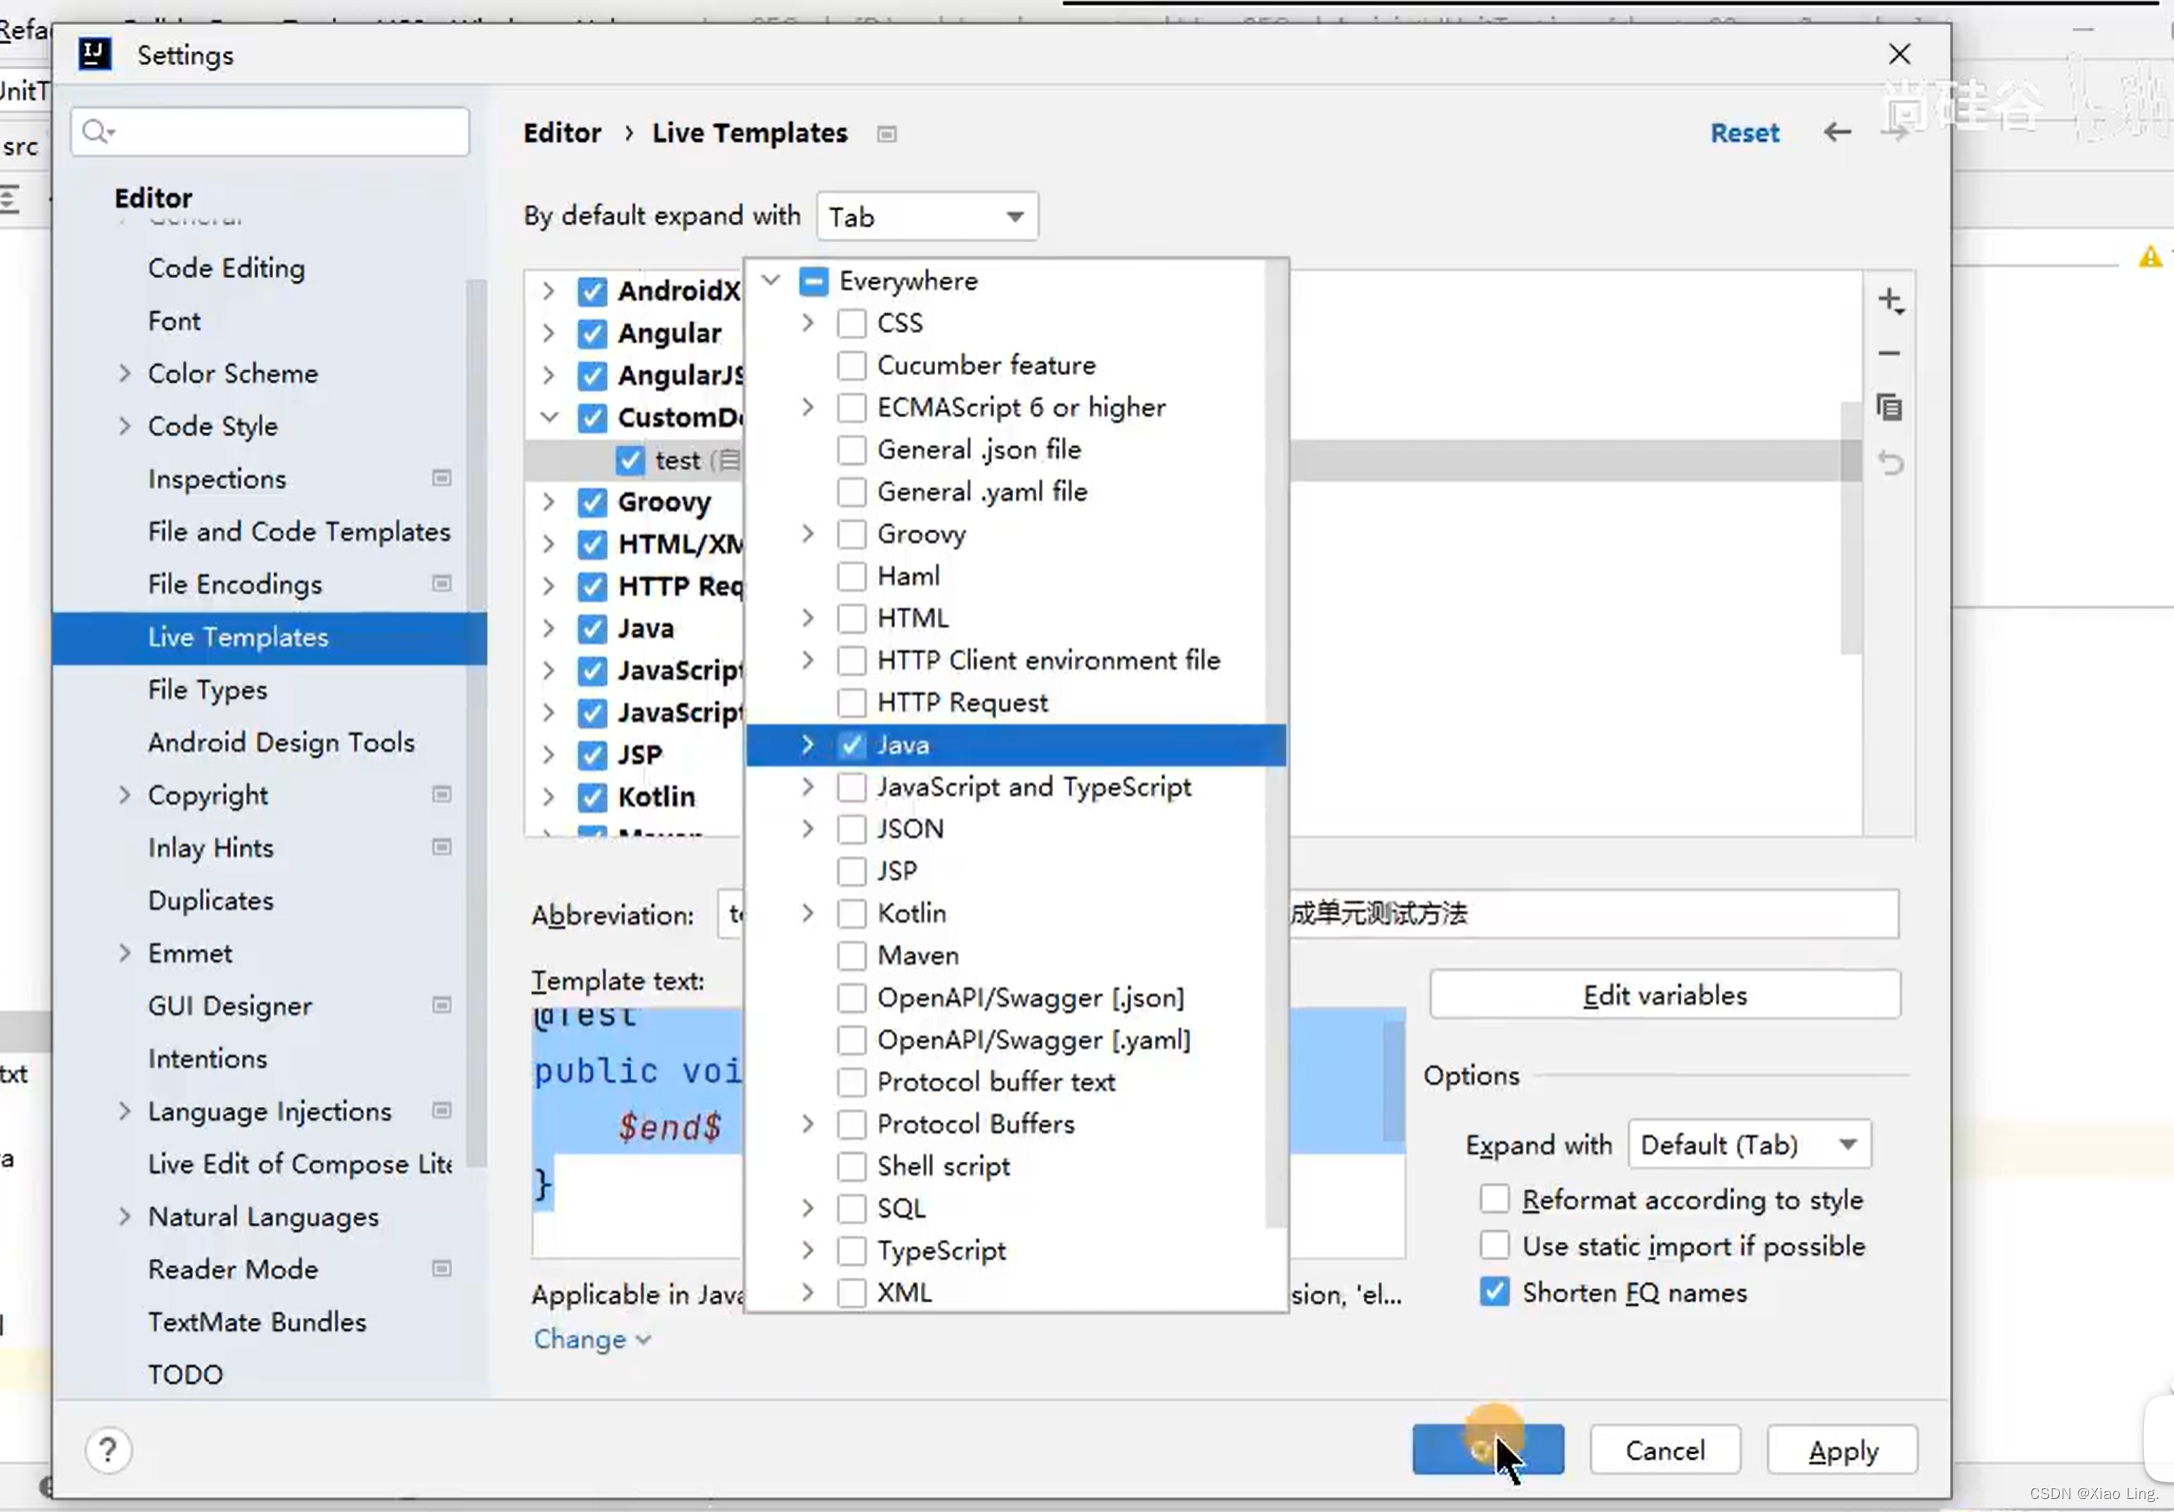The height and width of the screenshot is (1512, 2174).
Task: Expand the Emmet settings node
Action: (x=124, y=953)
